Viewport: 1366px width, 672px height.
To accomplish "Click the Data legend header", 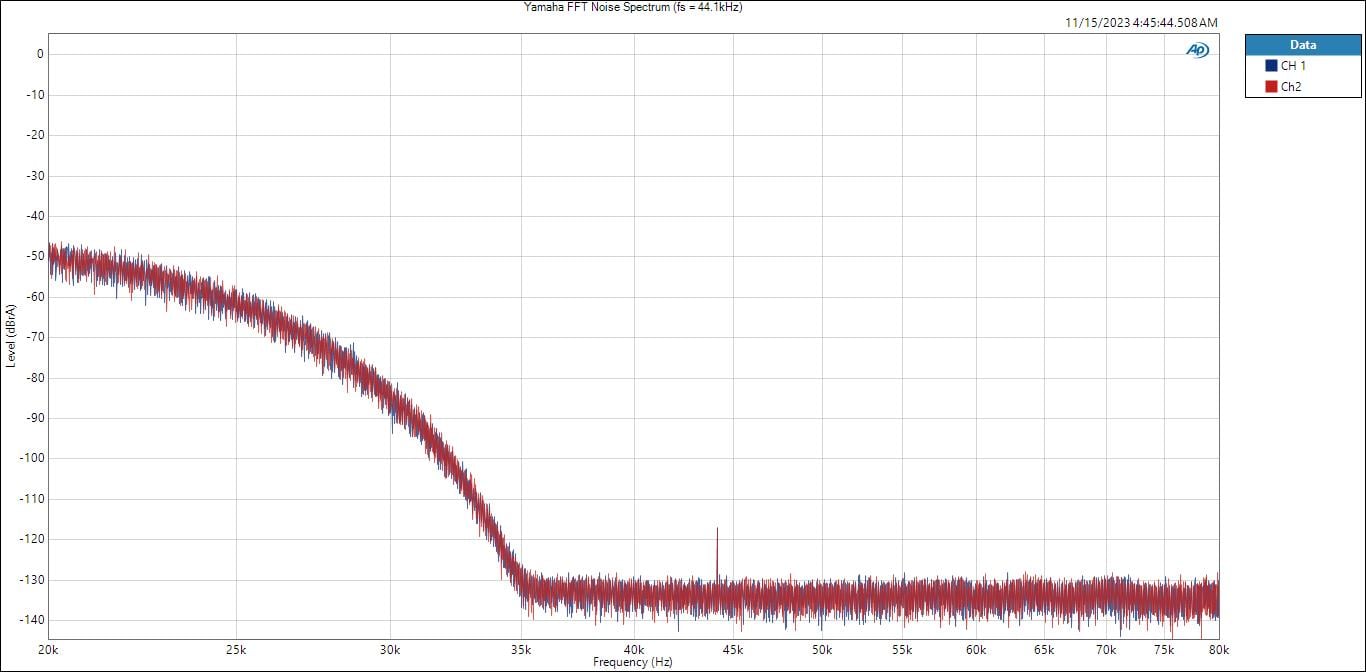I will pos(1303,45).
